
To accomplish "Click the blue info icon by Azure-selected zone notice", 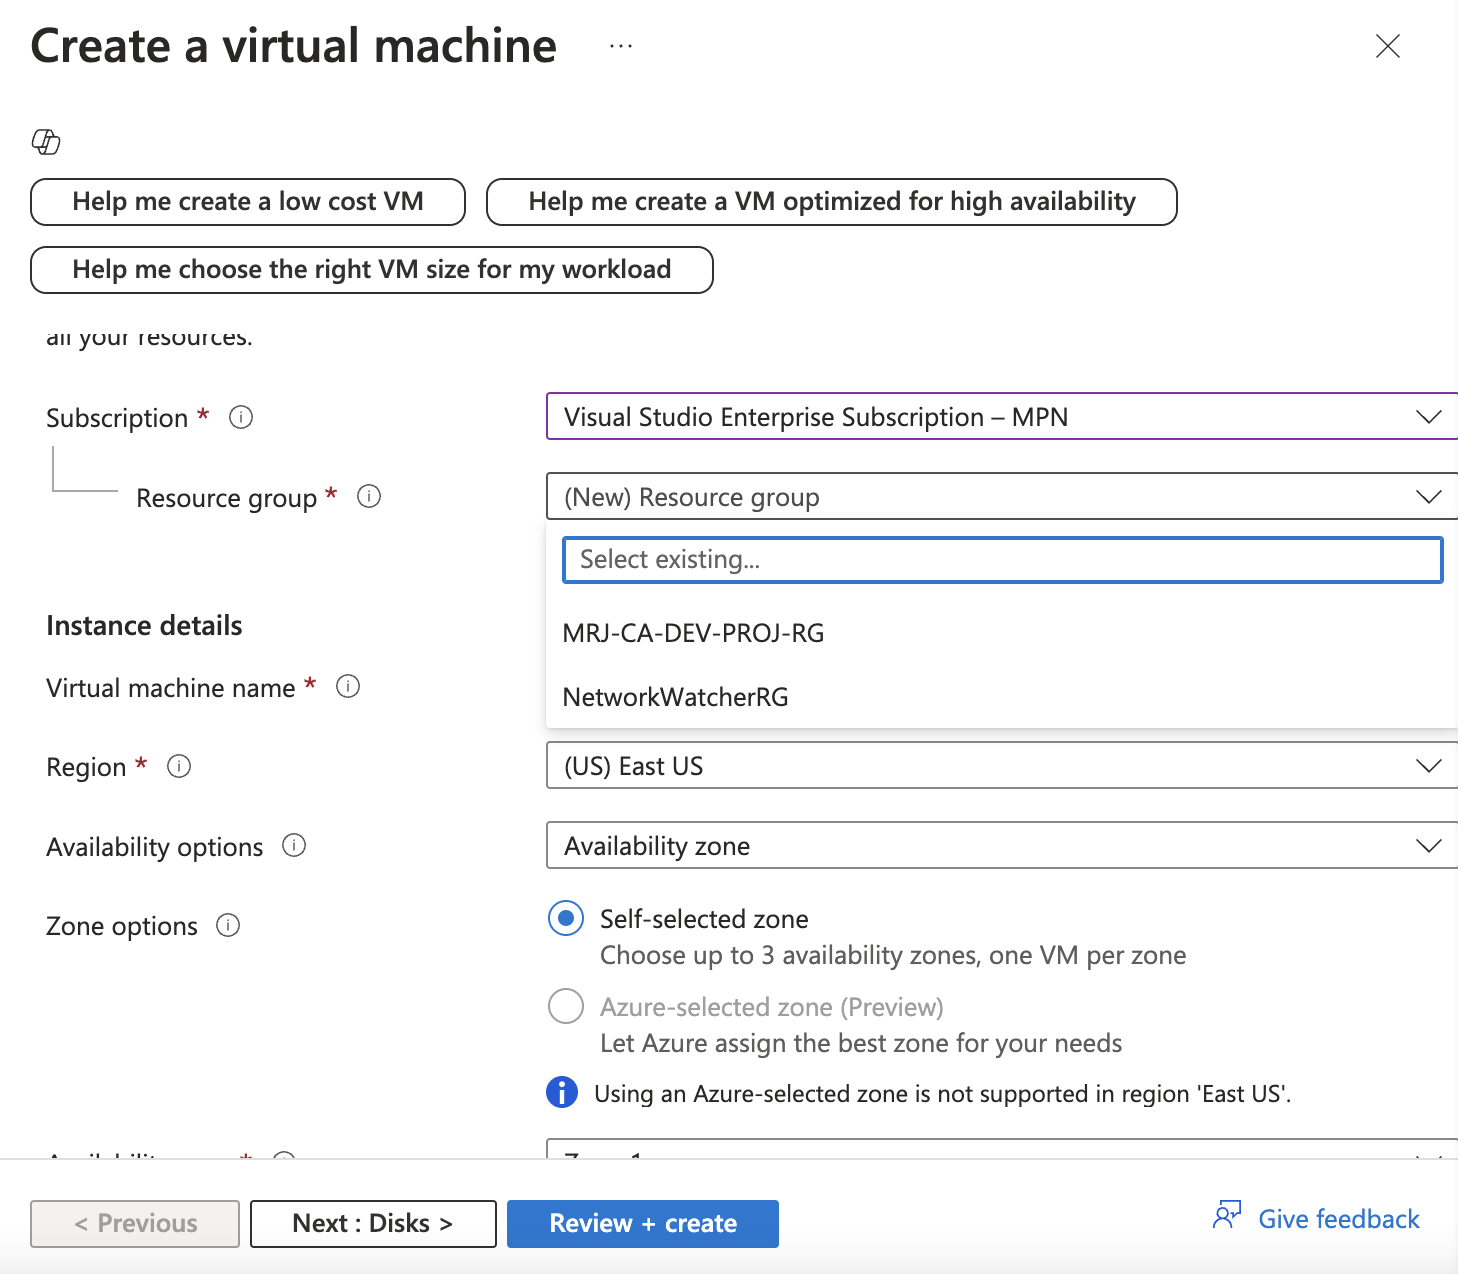I will point(562,1092).
